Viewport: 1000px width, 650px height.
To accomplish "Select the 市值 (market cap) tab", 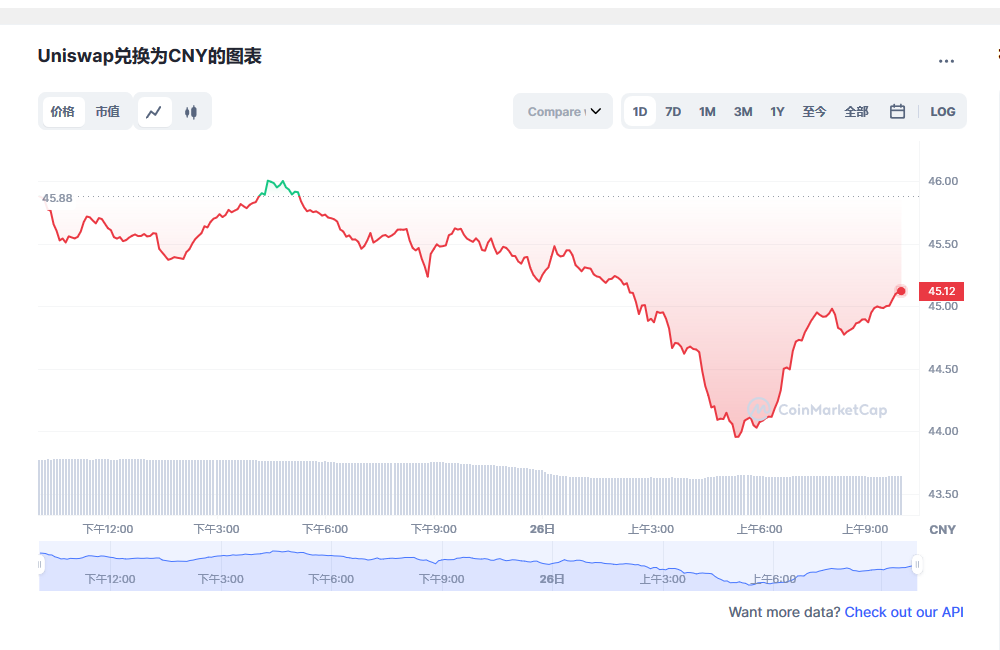I will [108, 112].
